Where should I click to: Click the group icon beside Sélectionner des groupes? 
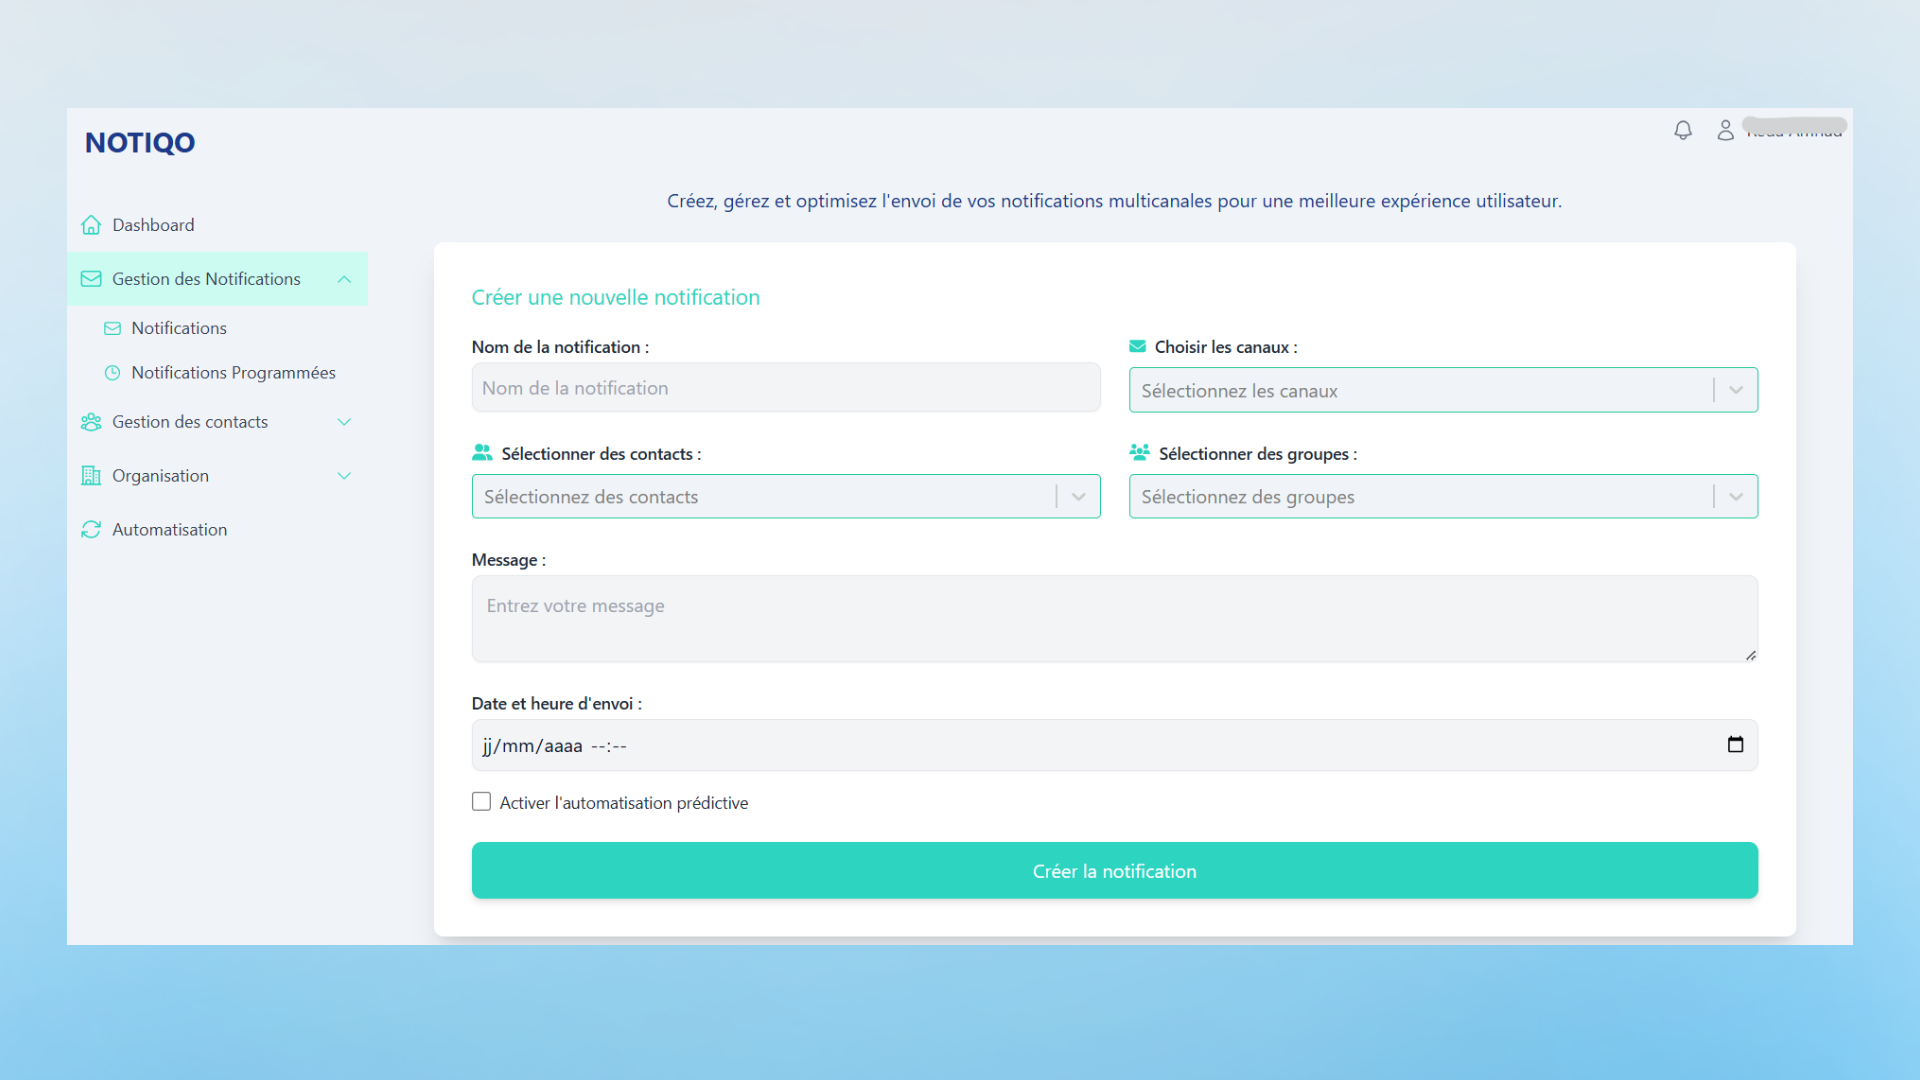tap(1139, 453)
